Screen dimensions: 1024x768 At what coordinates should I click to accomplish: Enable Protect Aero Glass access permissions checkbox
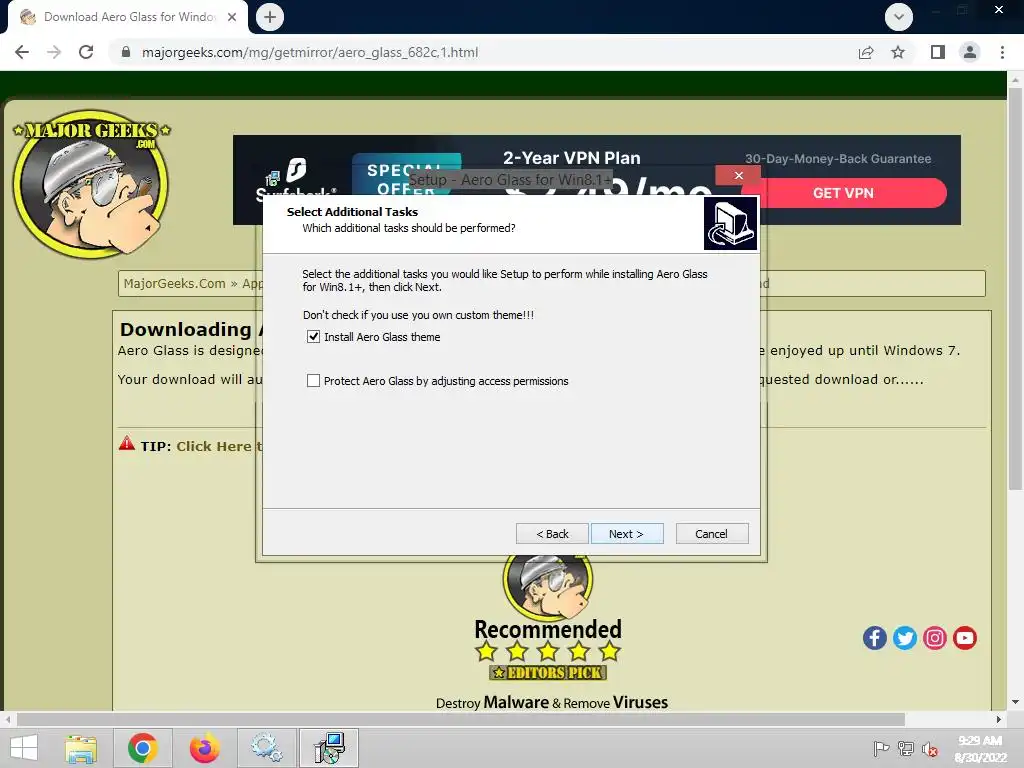[x=313, y=381]
